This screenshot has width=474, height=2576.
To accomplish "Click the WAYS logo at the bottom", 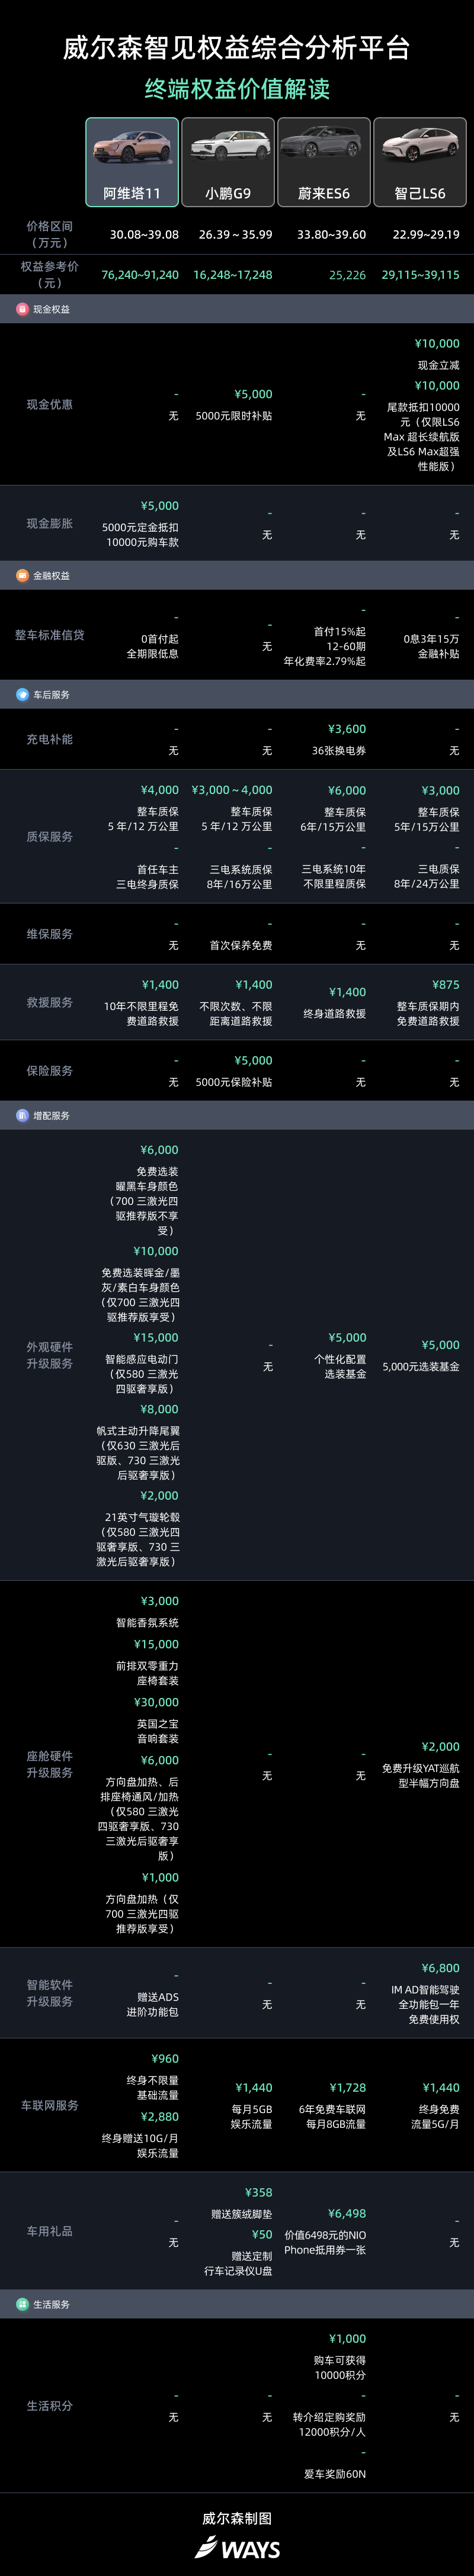I will click(x=237, y=2548).
